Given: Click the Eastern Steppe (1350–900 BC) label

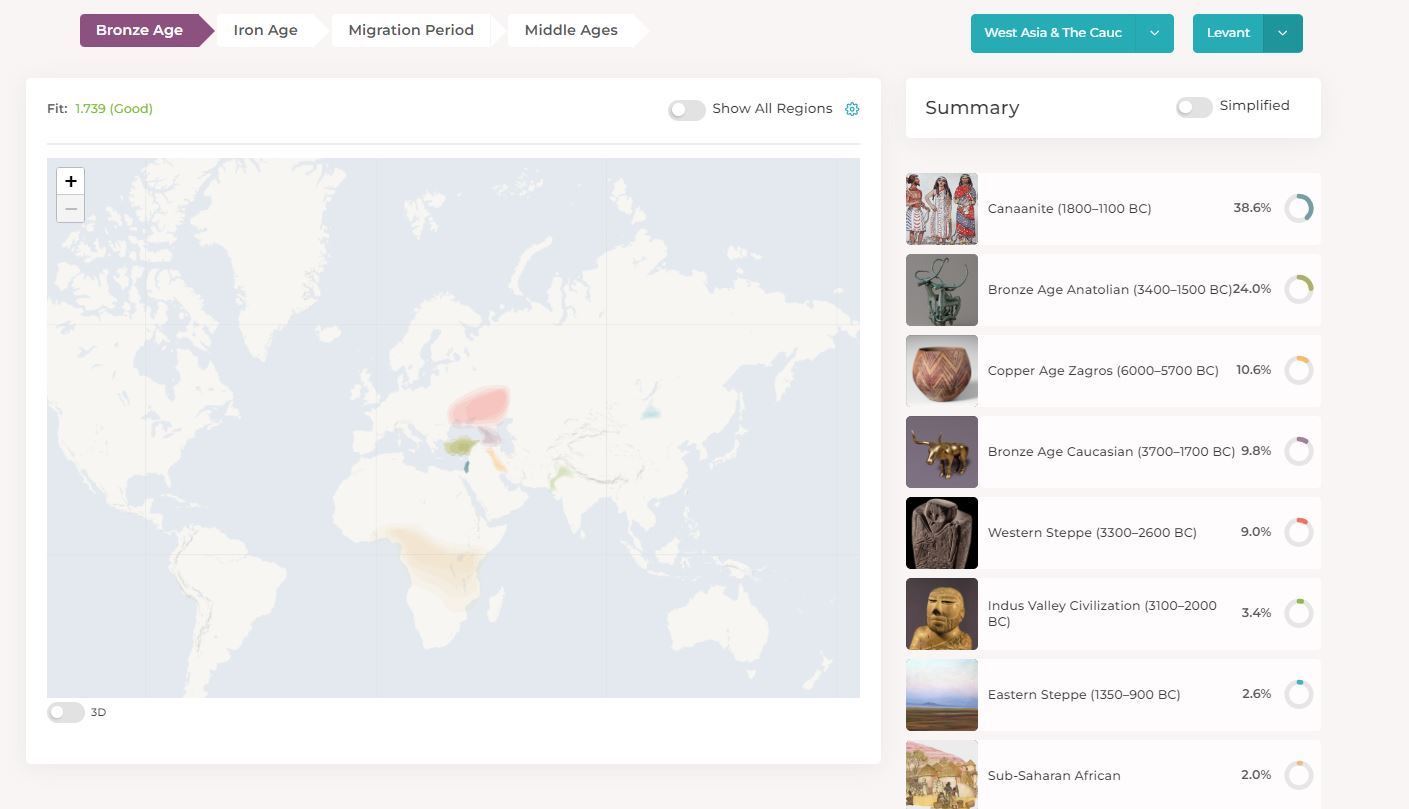Looking at the screenshot, I should coord(1084,695).
